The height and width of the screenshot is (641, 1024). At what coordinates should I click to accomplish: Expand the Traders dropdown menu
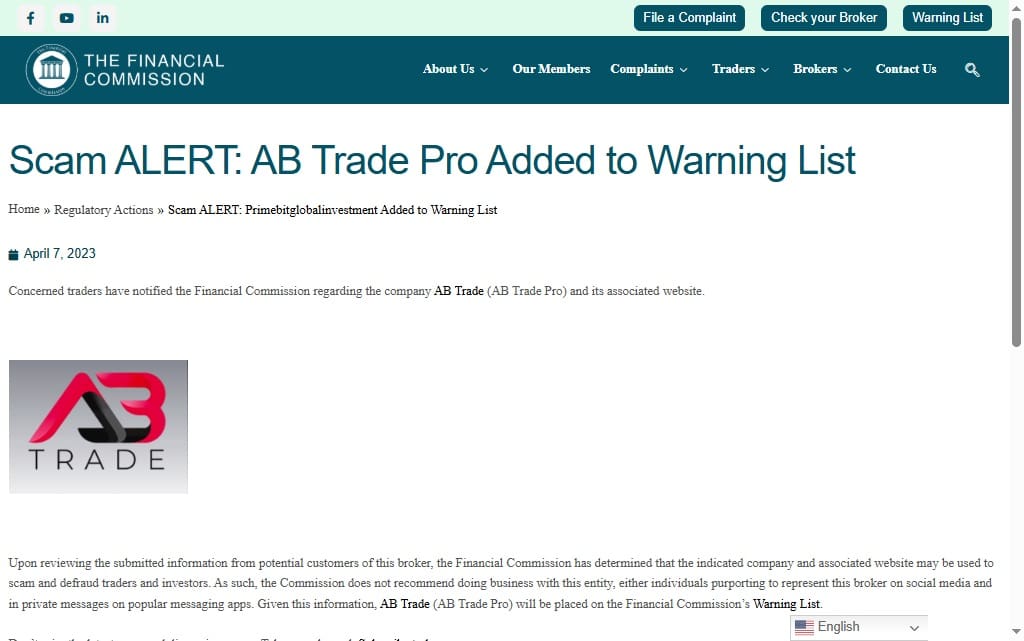tap(740, 69)
